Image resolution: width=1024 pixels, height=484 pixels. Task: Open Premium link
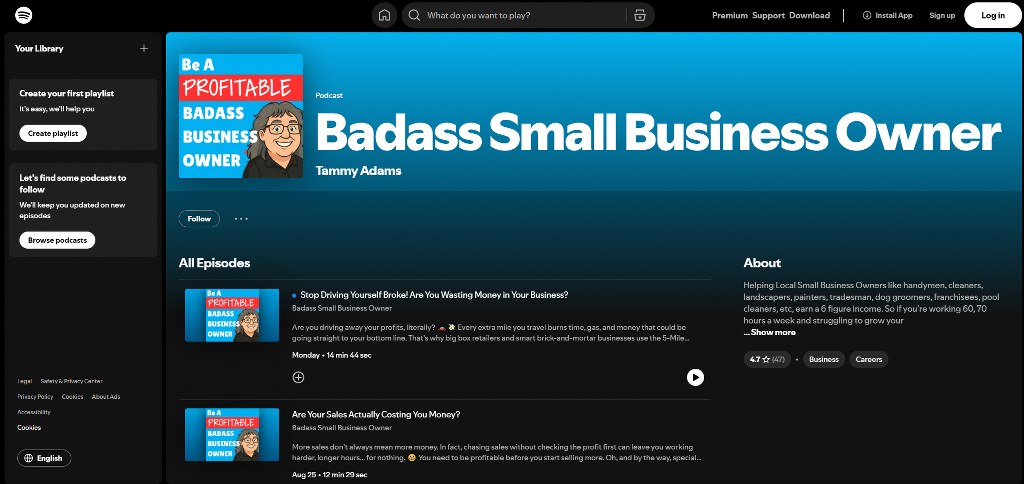coord(729,15)
